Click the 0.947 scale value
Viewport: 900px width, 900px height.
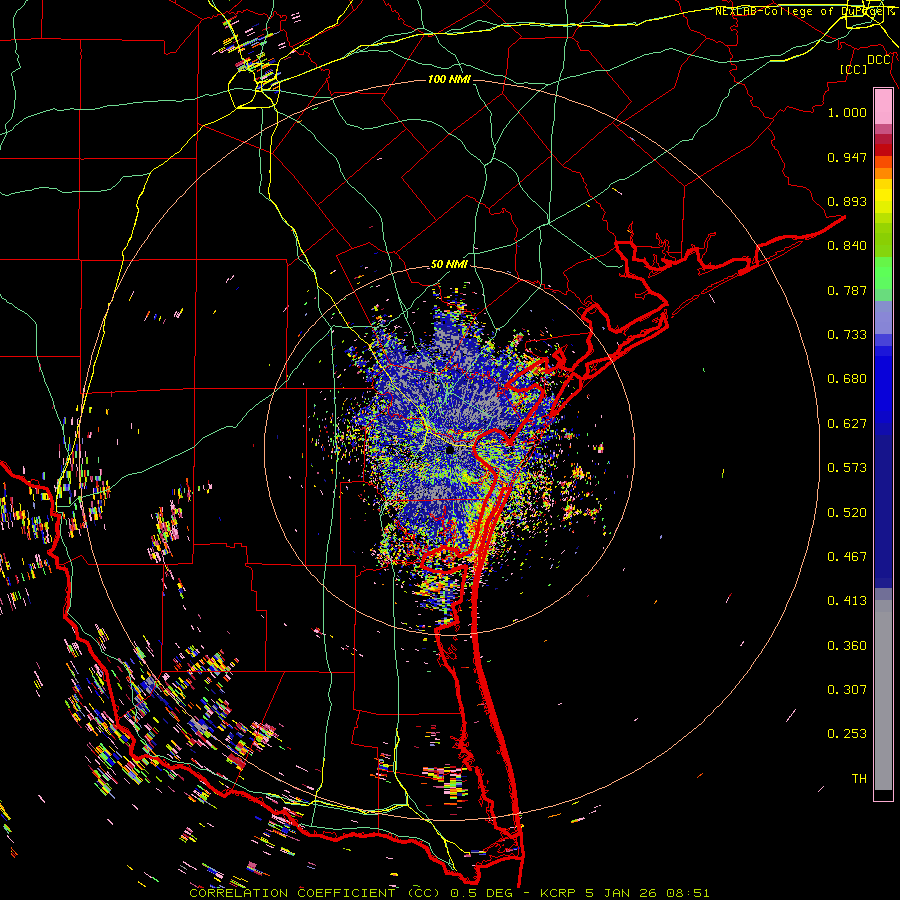[x=847, y=157]
